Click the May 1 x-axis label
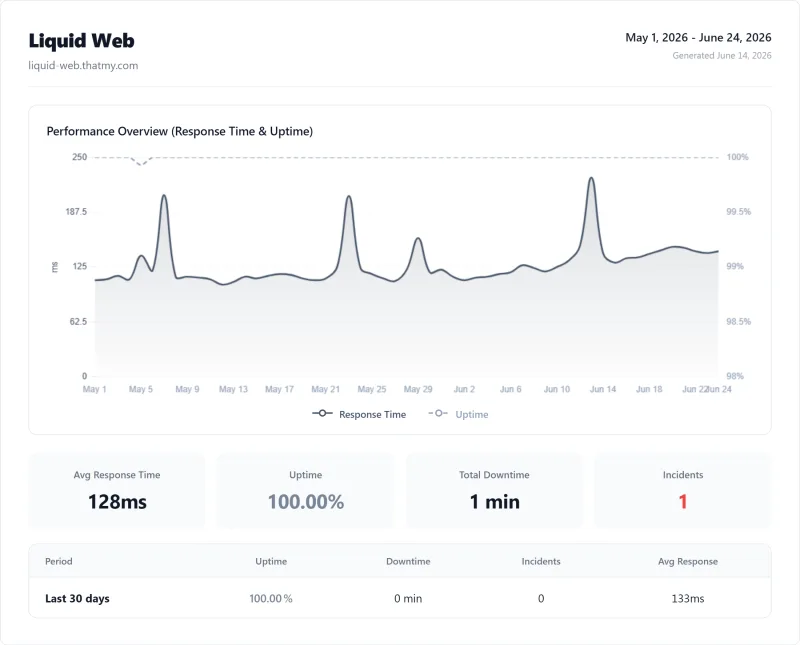This screenshot has width=800, height=645. (94, 389)
